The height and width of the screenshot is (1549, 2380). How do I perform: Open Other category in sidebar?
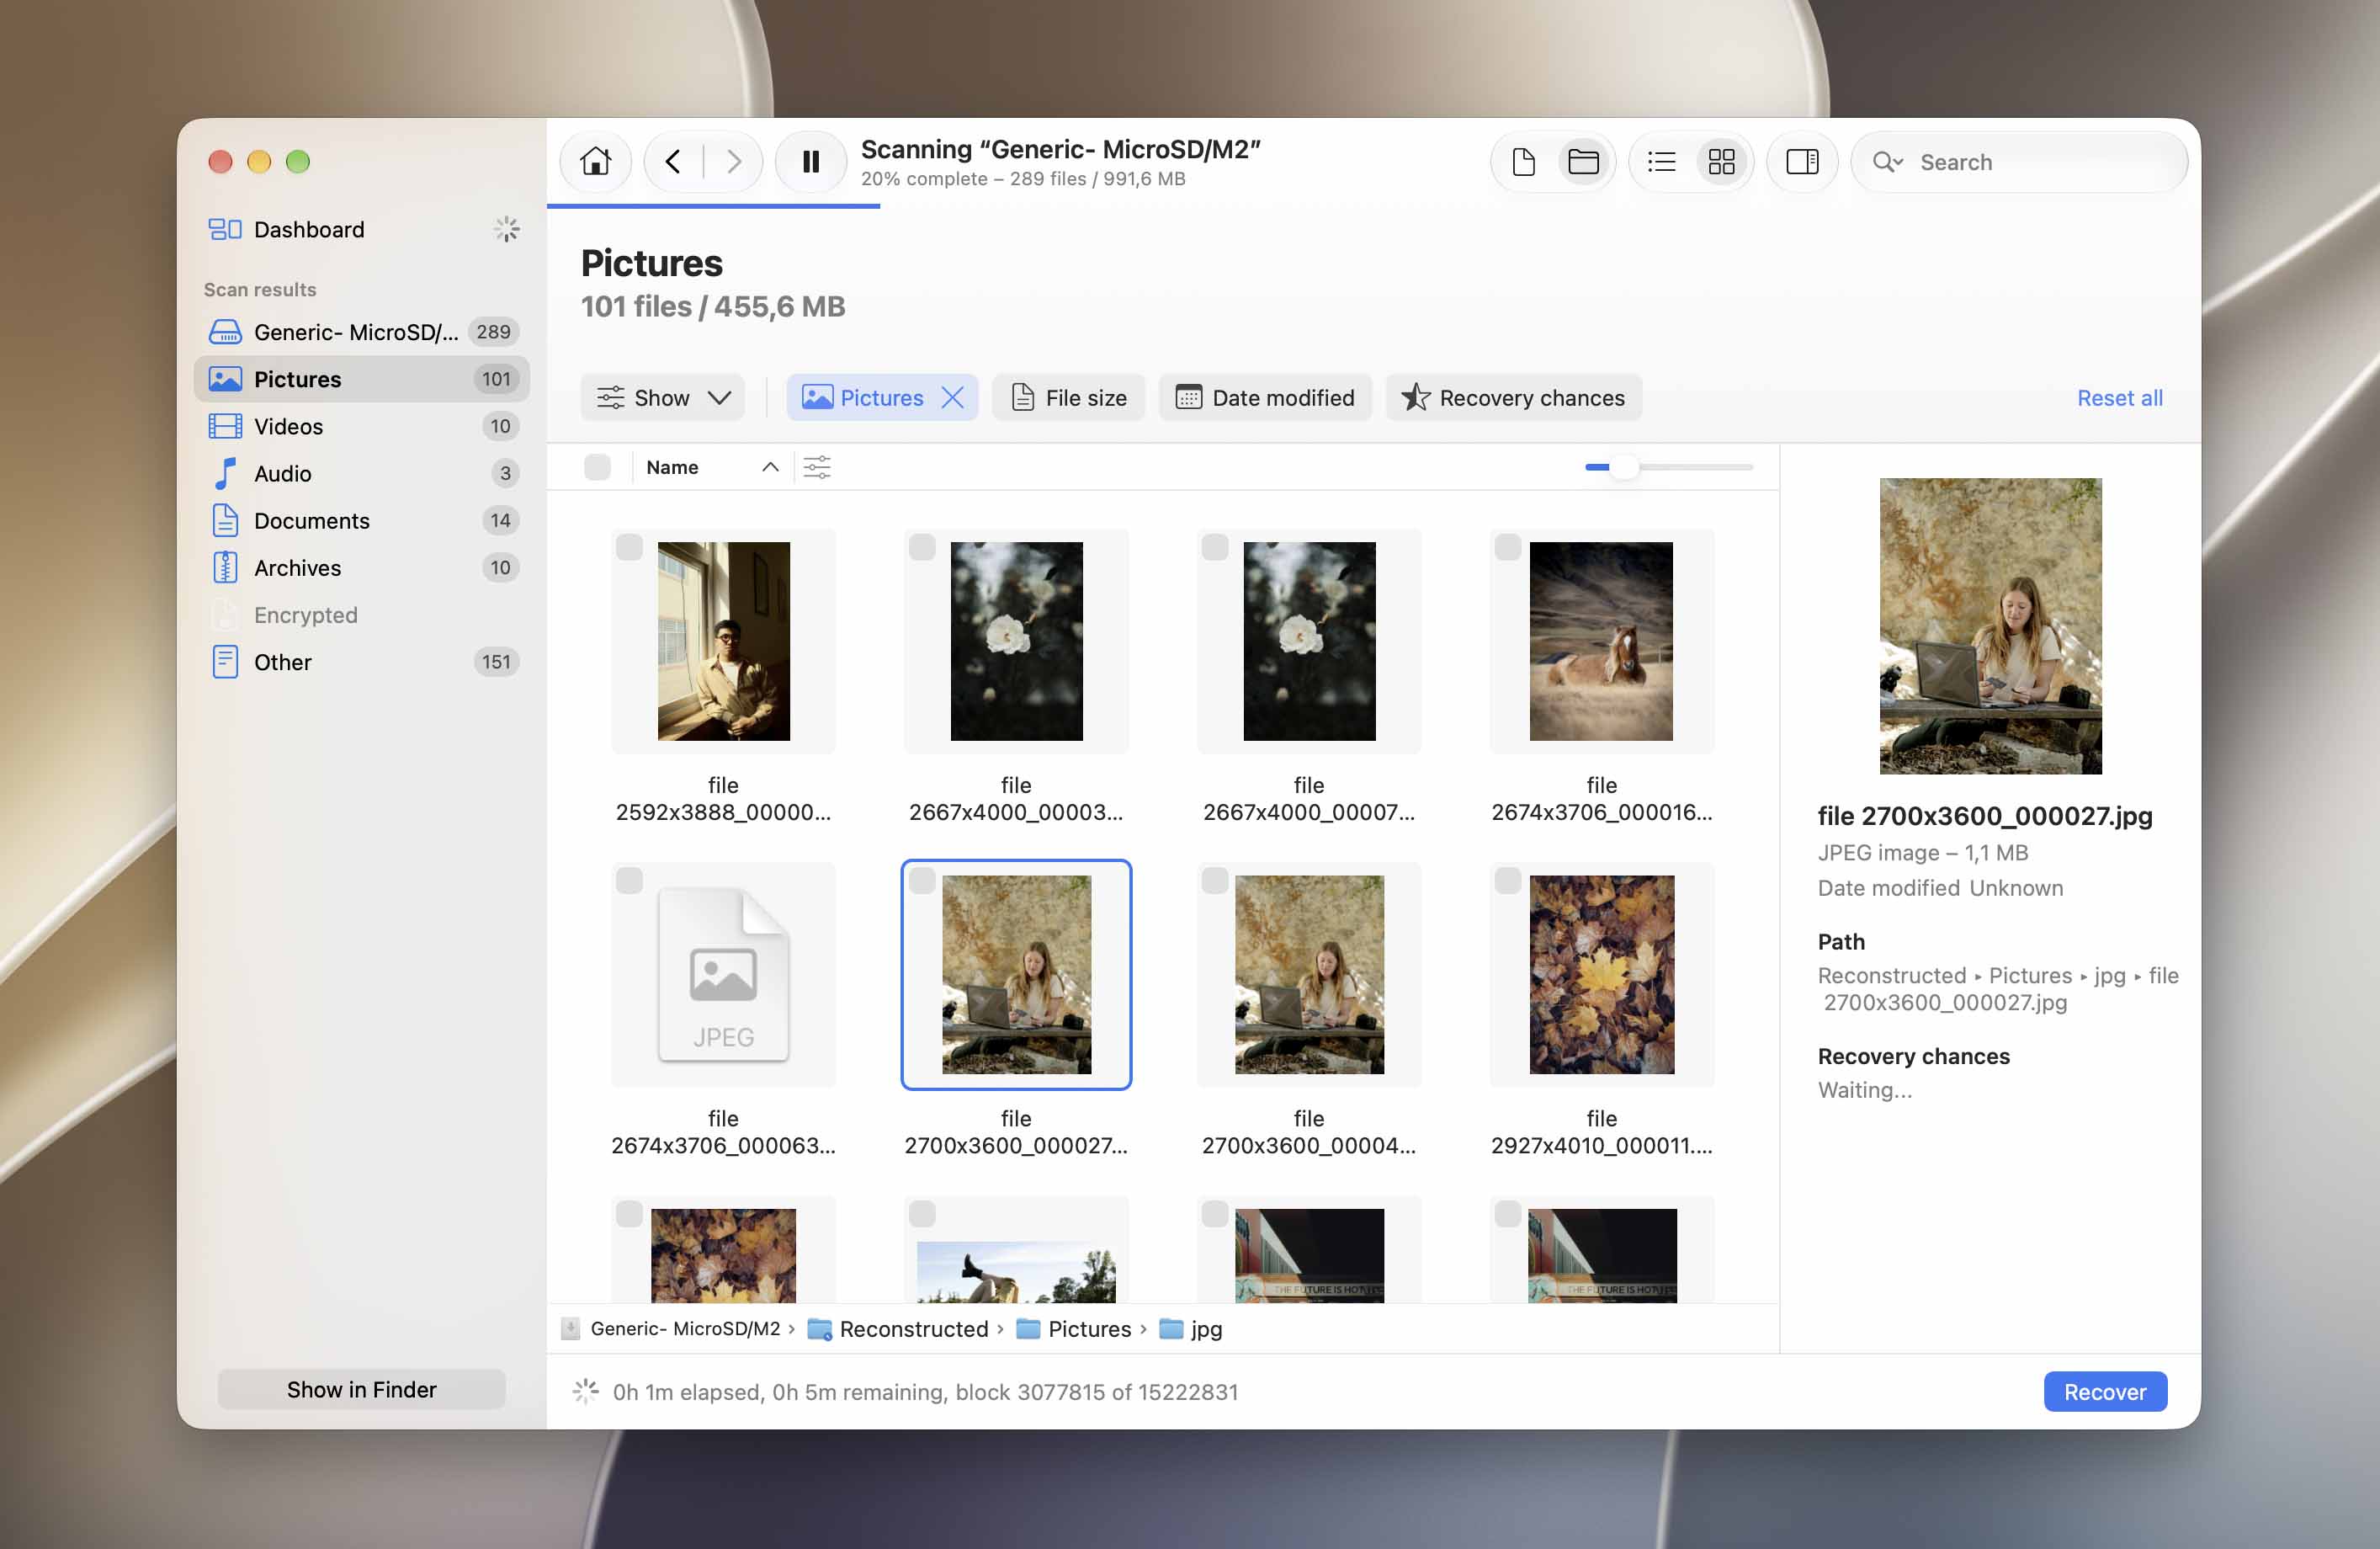coord(362,662)
